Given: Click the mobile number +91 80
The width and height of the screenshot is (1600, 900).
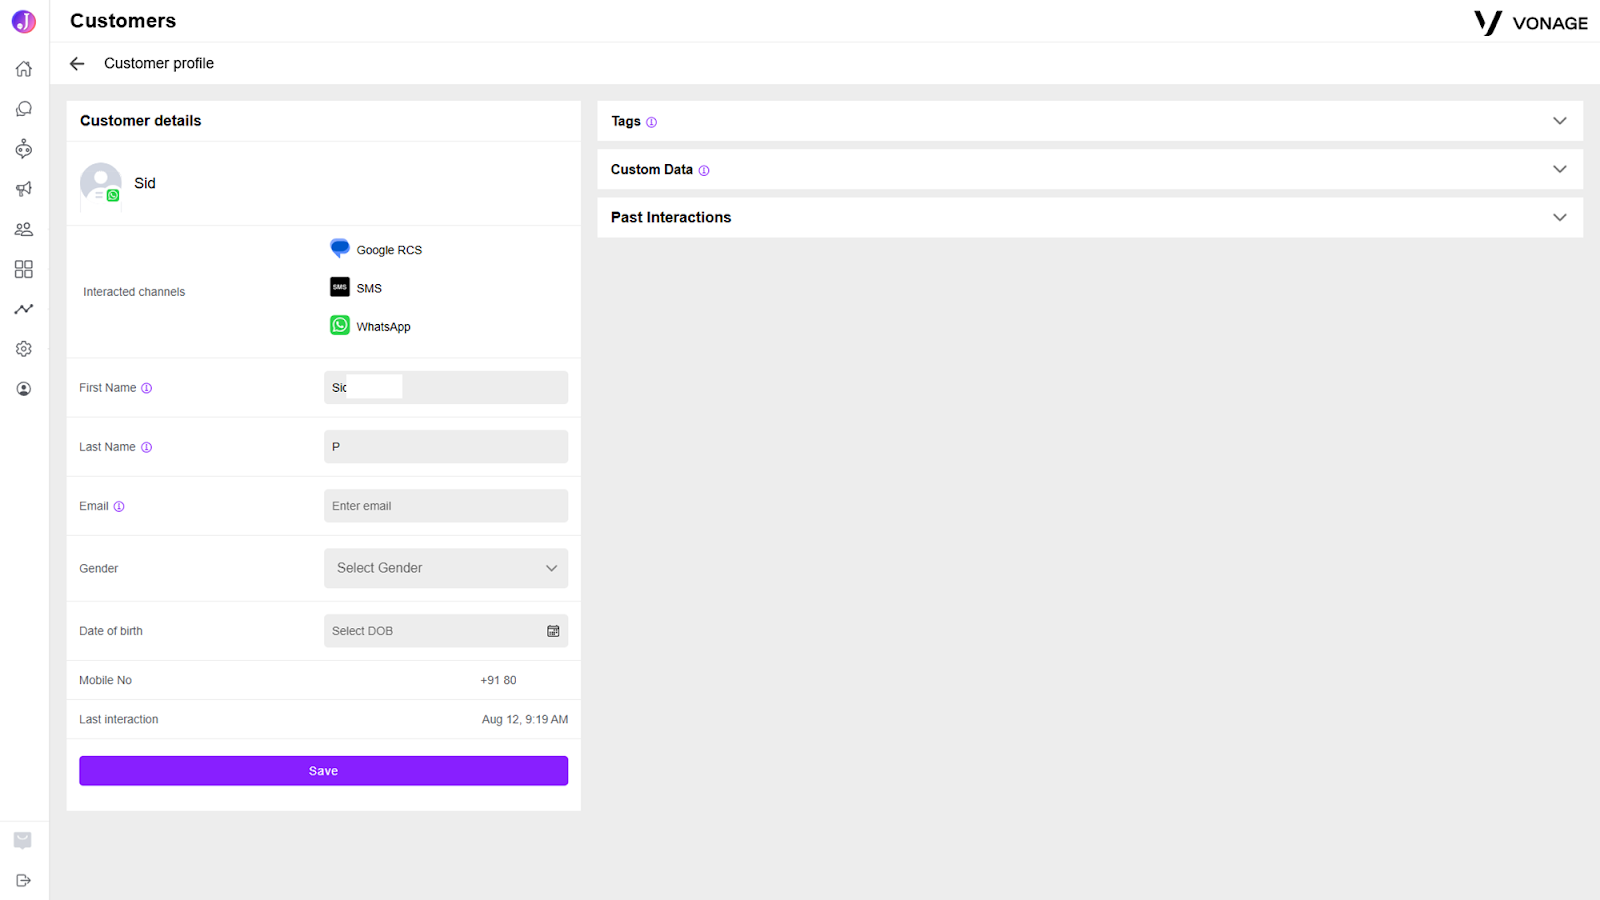Looking at the screenshot, I should pyautogui.click(x=498, y=680).
